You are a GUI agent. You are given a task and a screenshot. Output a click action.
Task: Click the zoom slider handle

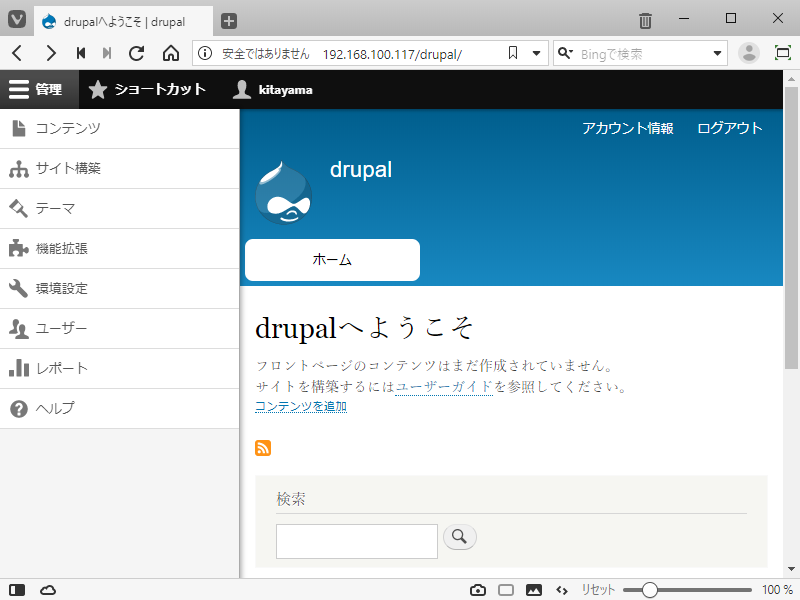pos(649,590)
